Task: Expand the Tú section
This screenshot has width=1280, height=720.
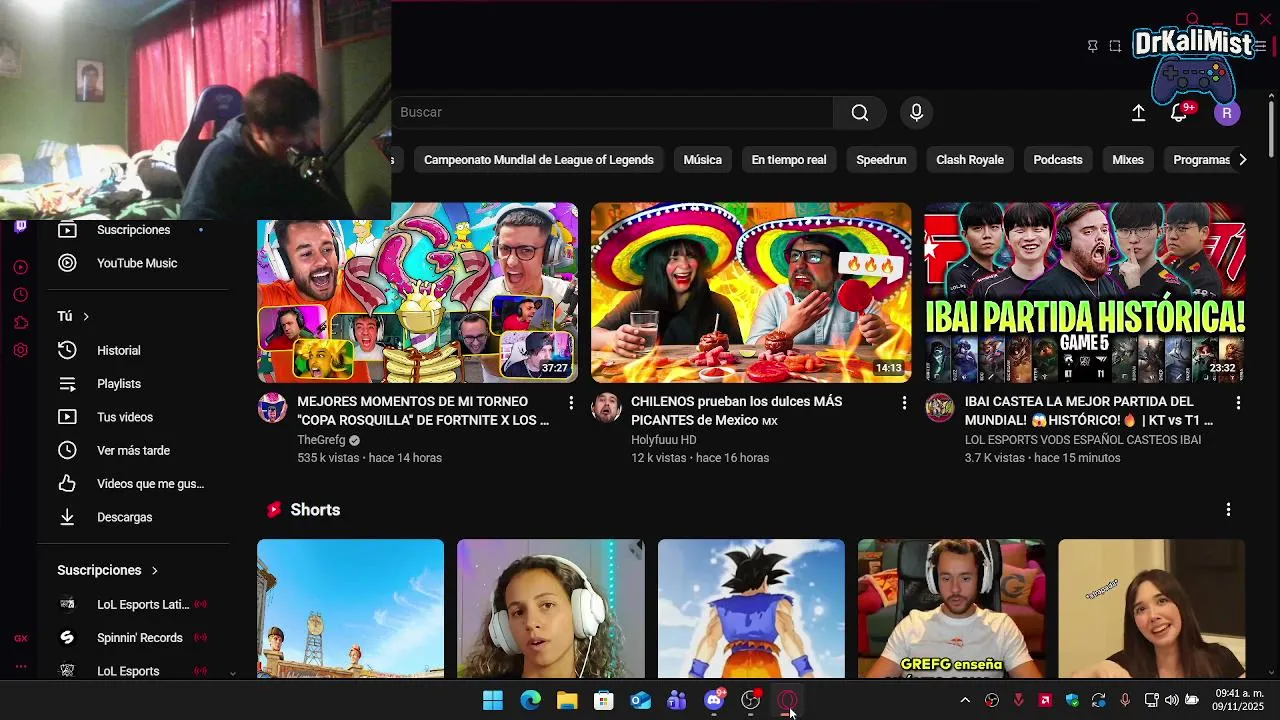Action: click(73, 316)
